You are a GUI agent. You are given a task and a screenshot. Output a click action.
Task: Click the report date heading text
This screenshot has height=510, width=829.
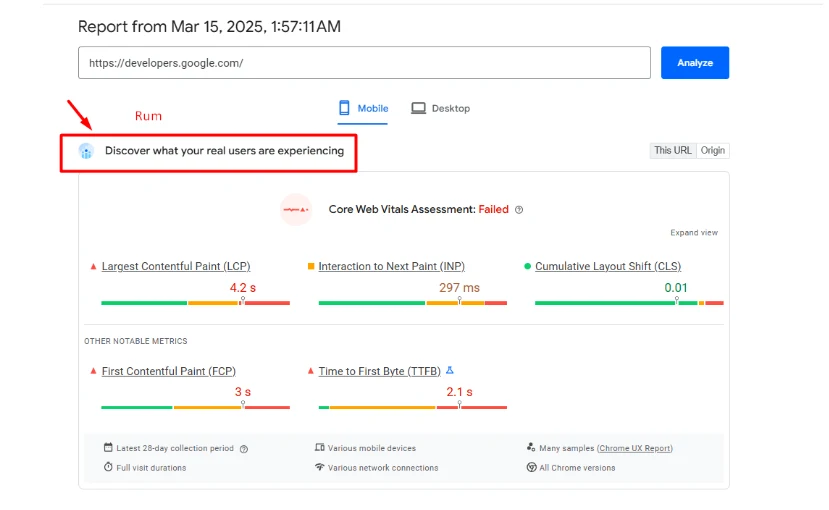click(209, 26)
